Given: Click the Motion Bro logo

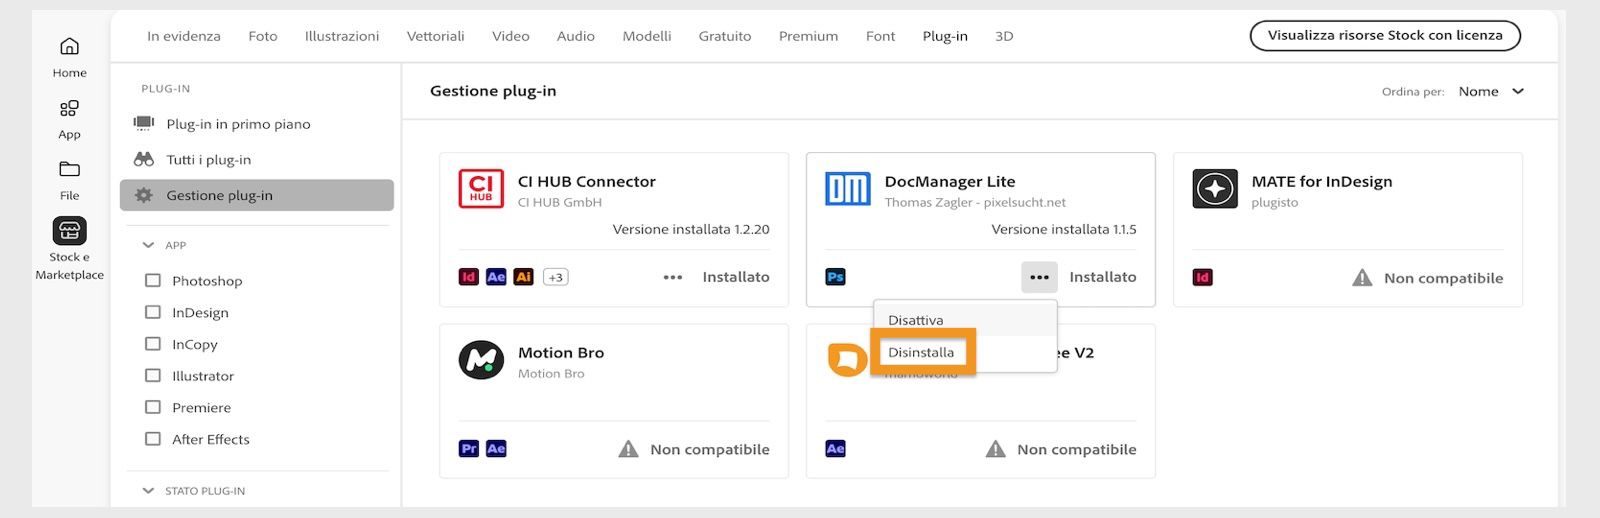Looking at the screenshot, I should pos(481,360).
